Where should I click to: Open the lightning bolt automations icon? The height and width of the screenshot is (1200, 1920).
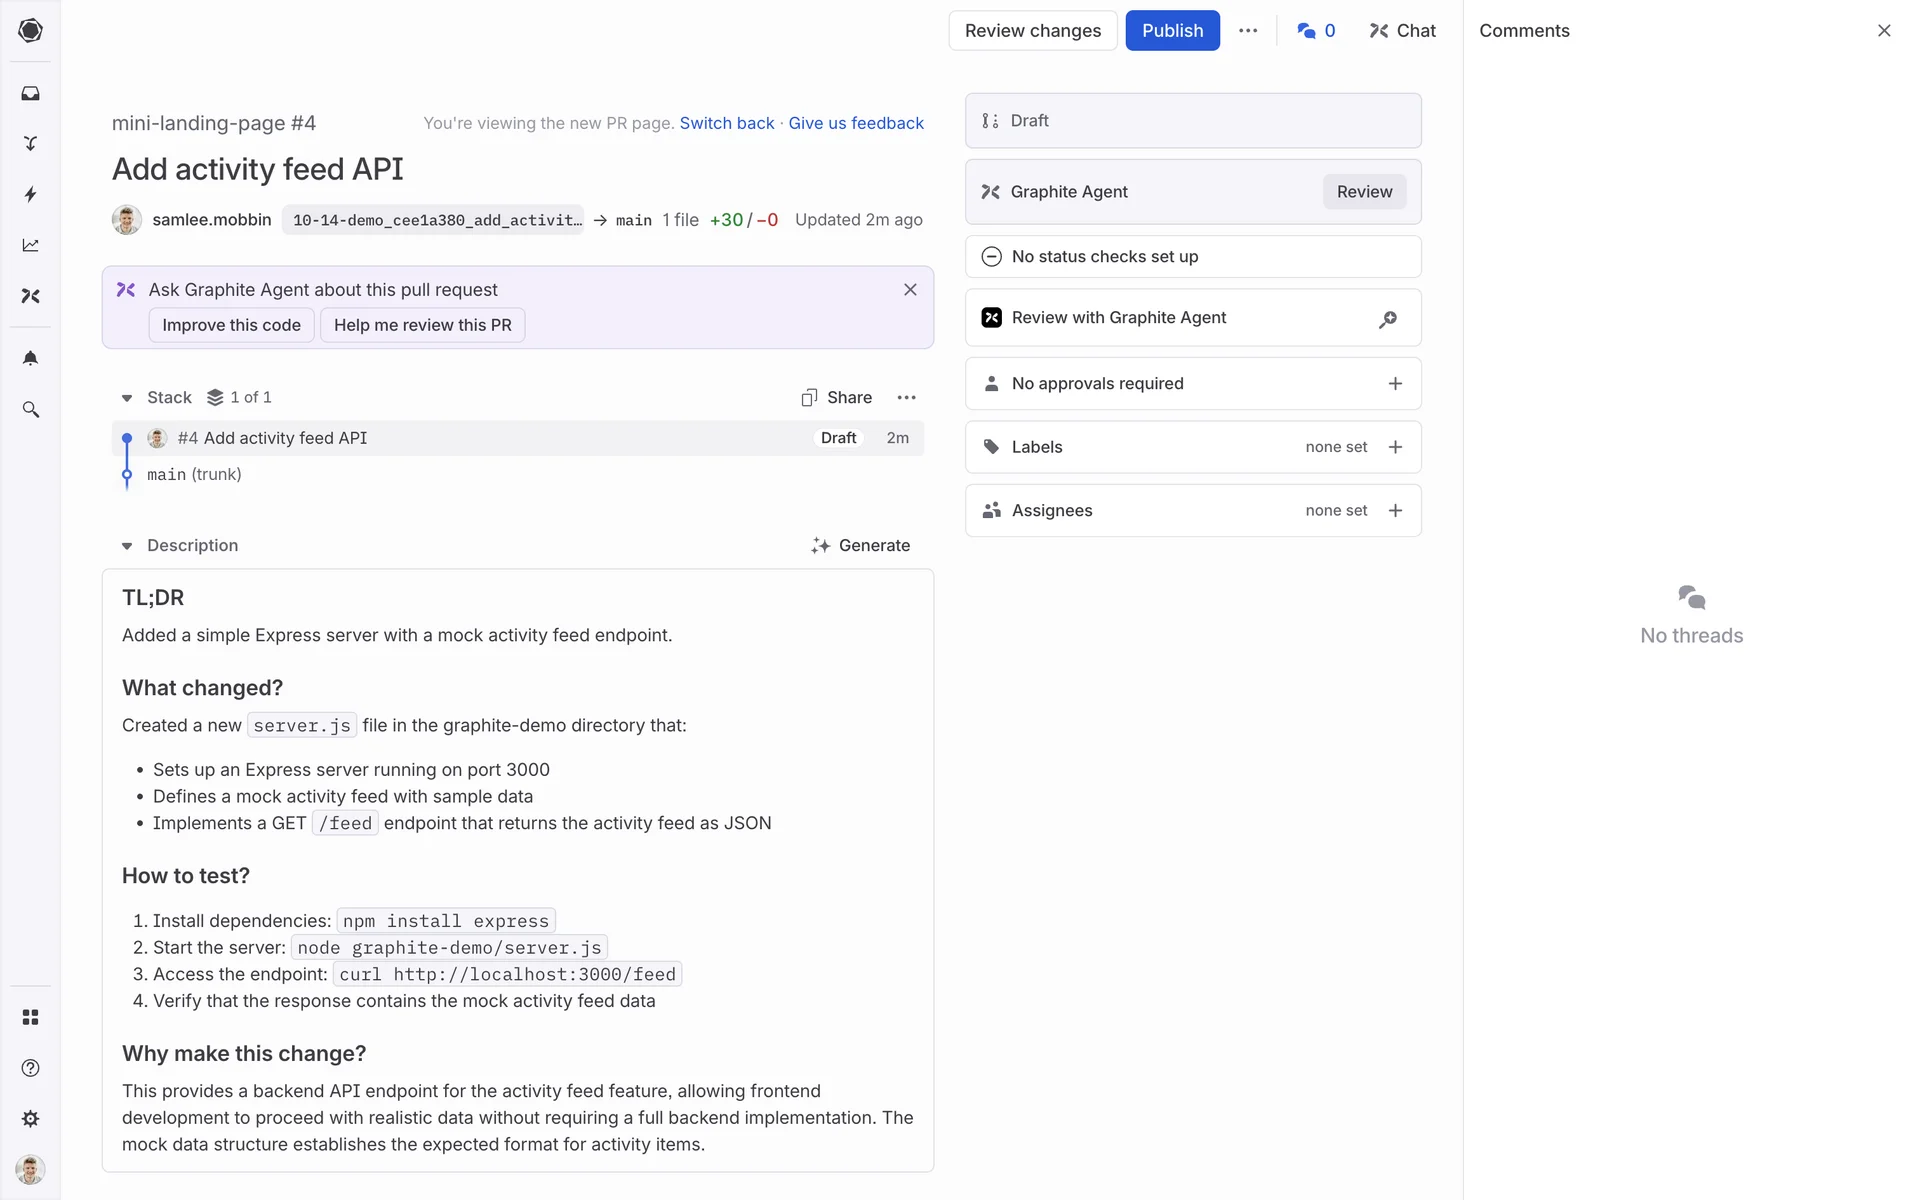point(30,194)
